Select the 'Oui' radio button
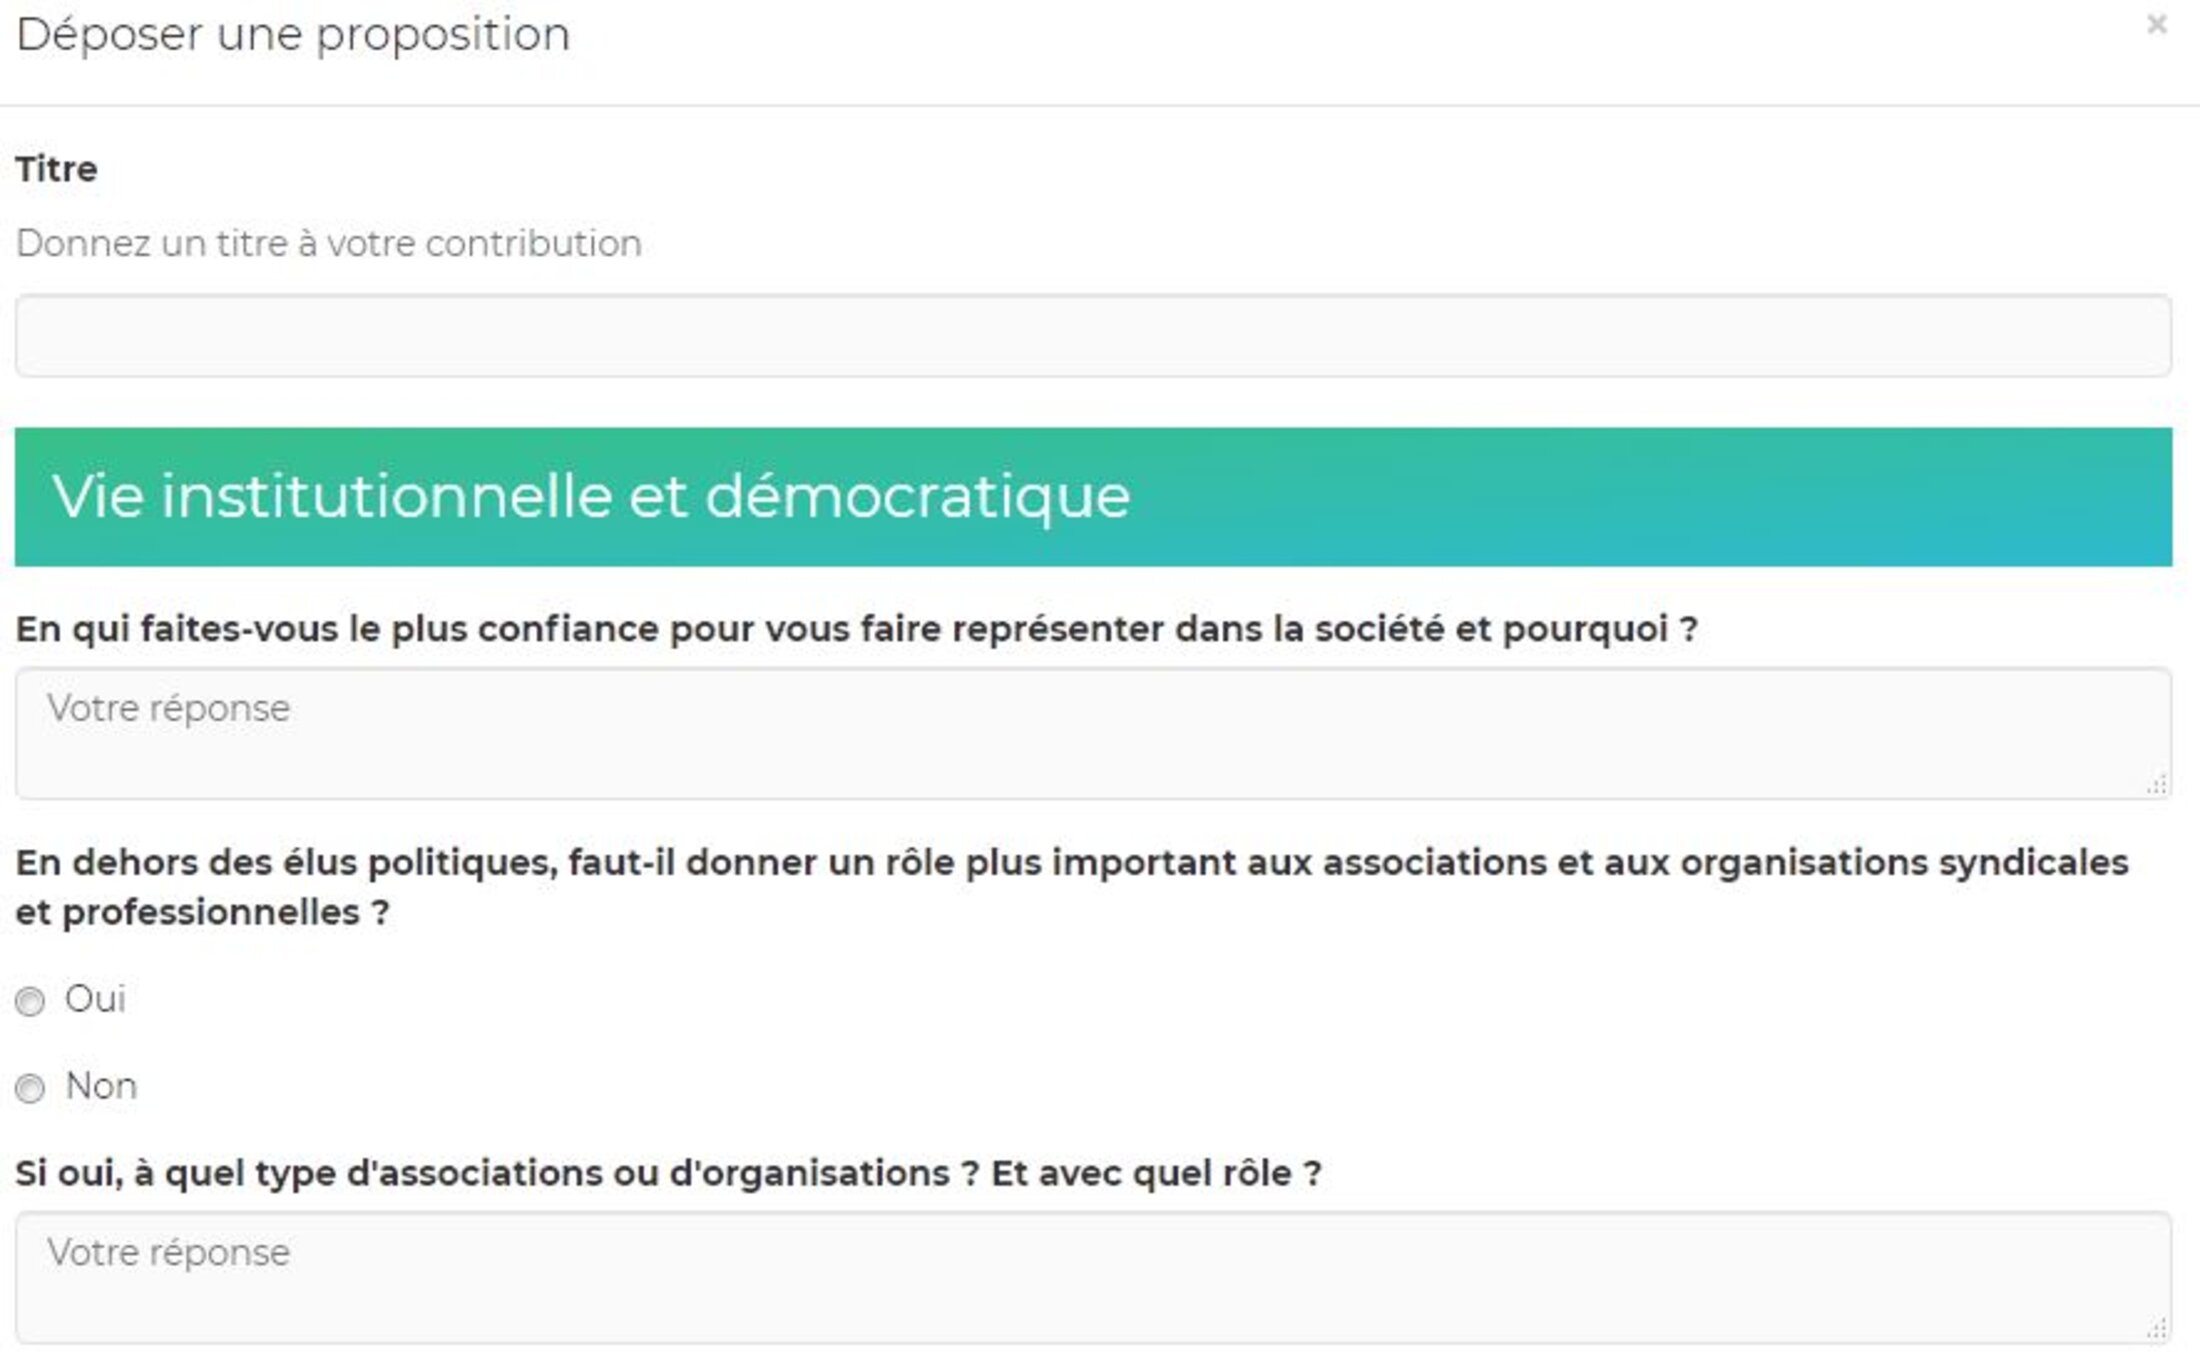This screenshot has width=2200, height=1372. click(x=31, y=1001)
